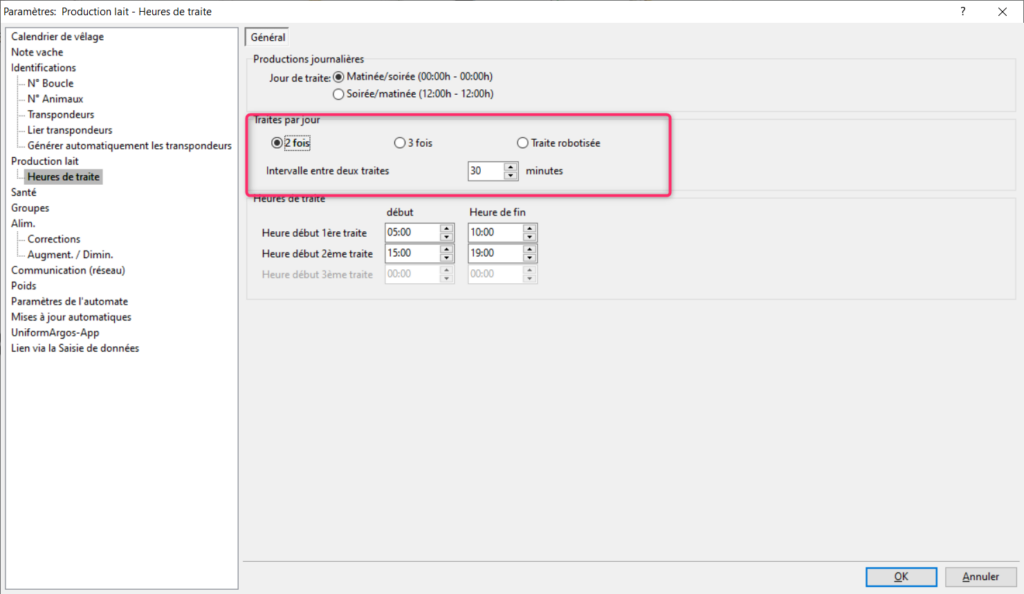Select Soirée/matinée (12:00h - 12:00h) option

pos(338,94)
